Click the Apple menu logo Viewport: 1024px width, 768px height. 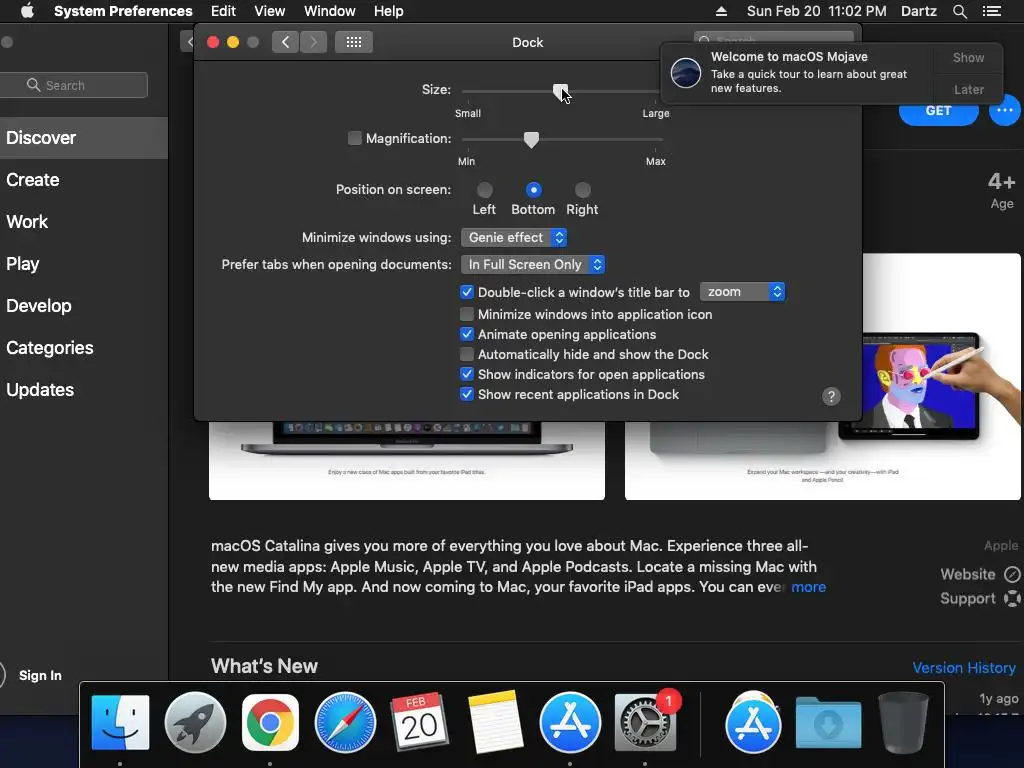point(27,11)
